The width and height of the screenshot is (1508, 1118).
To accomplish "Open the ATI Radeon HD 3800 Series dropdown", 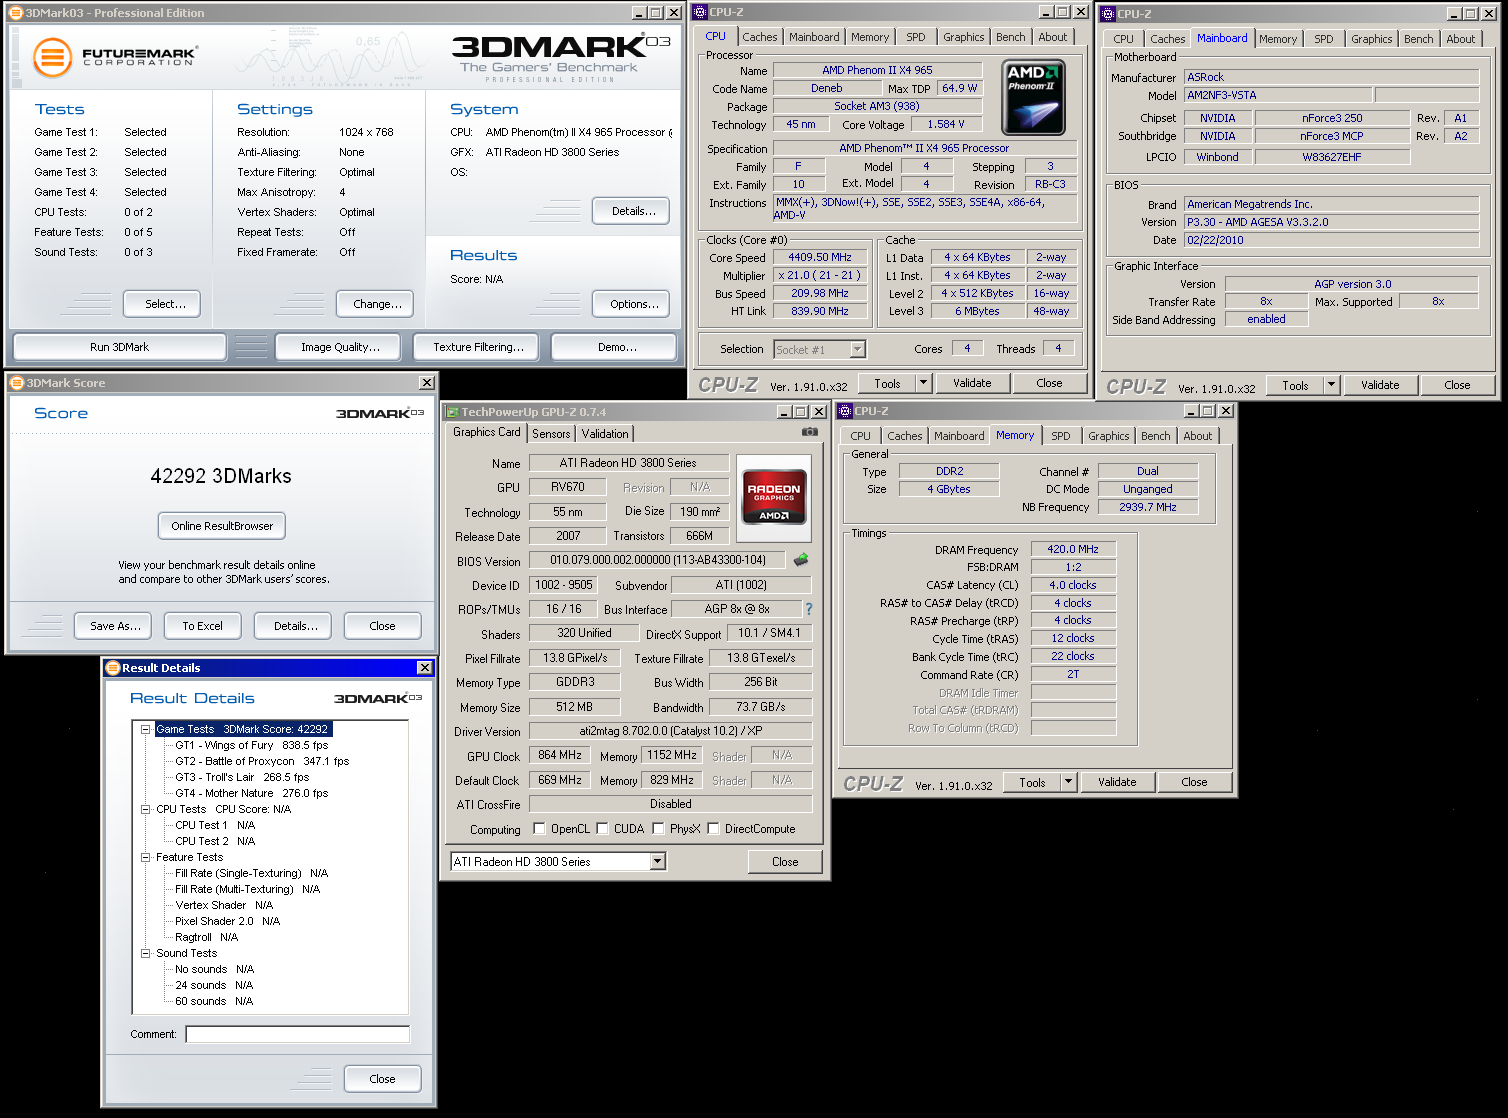I will tap(657, 861).
